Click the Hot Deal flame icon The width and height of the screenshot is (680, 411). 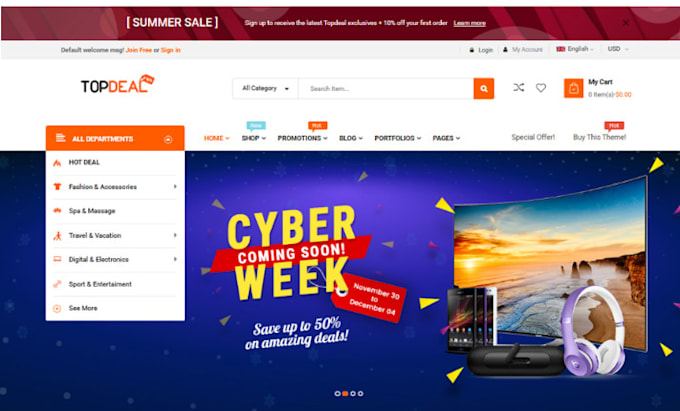pos(57,163)
